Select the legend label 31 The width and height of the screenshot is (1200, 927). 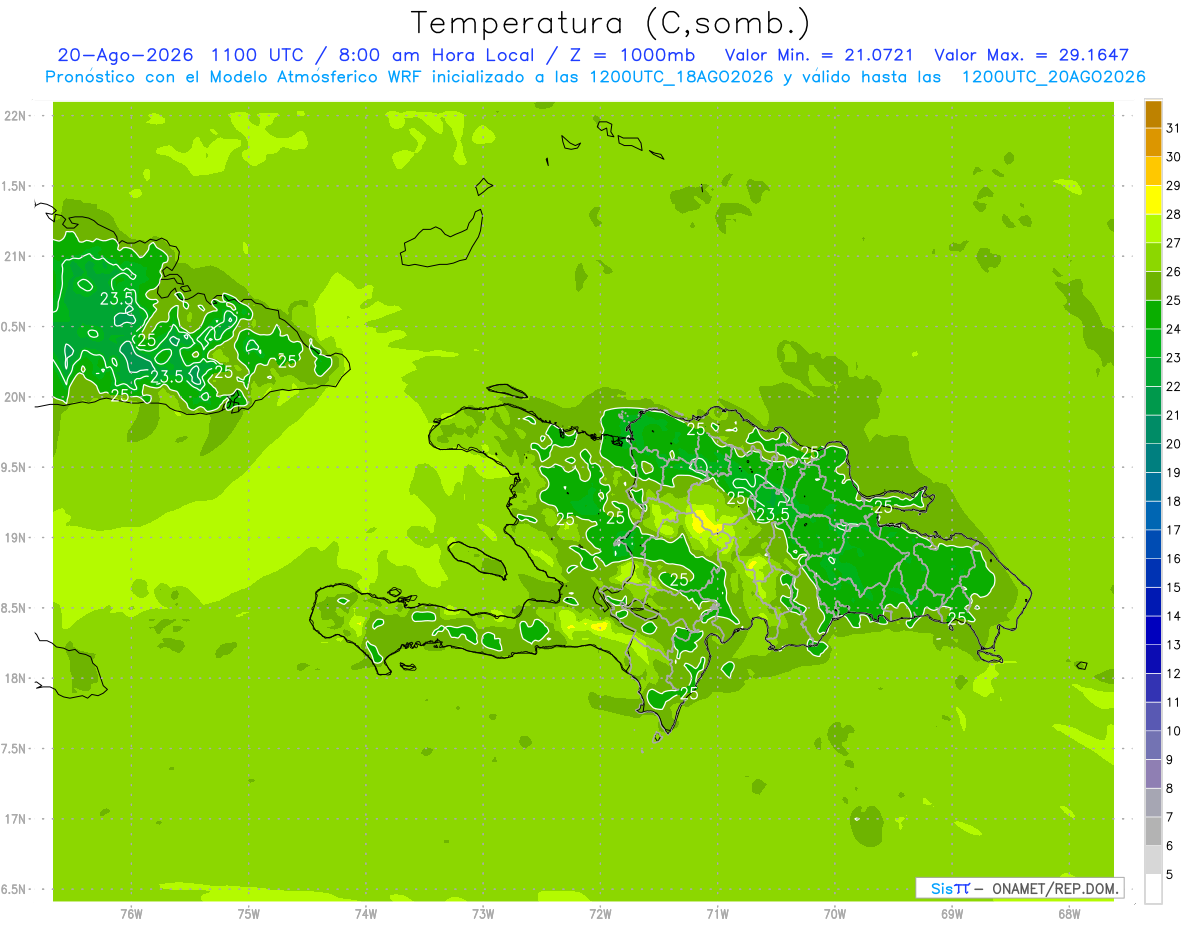(x=1173, y=128)
